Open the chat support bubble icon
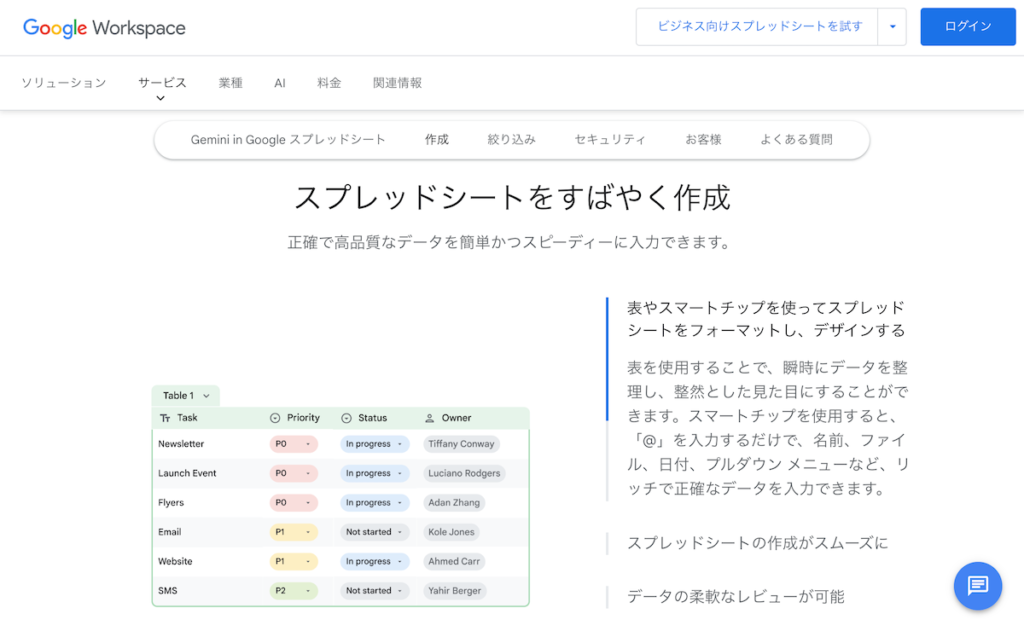 click(978, 585)
